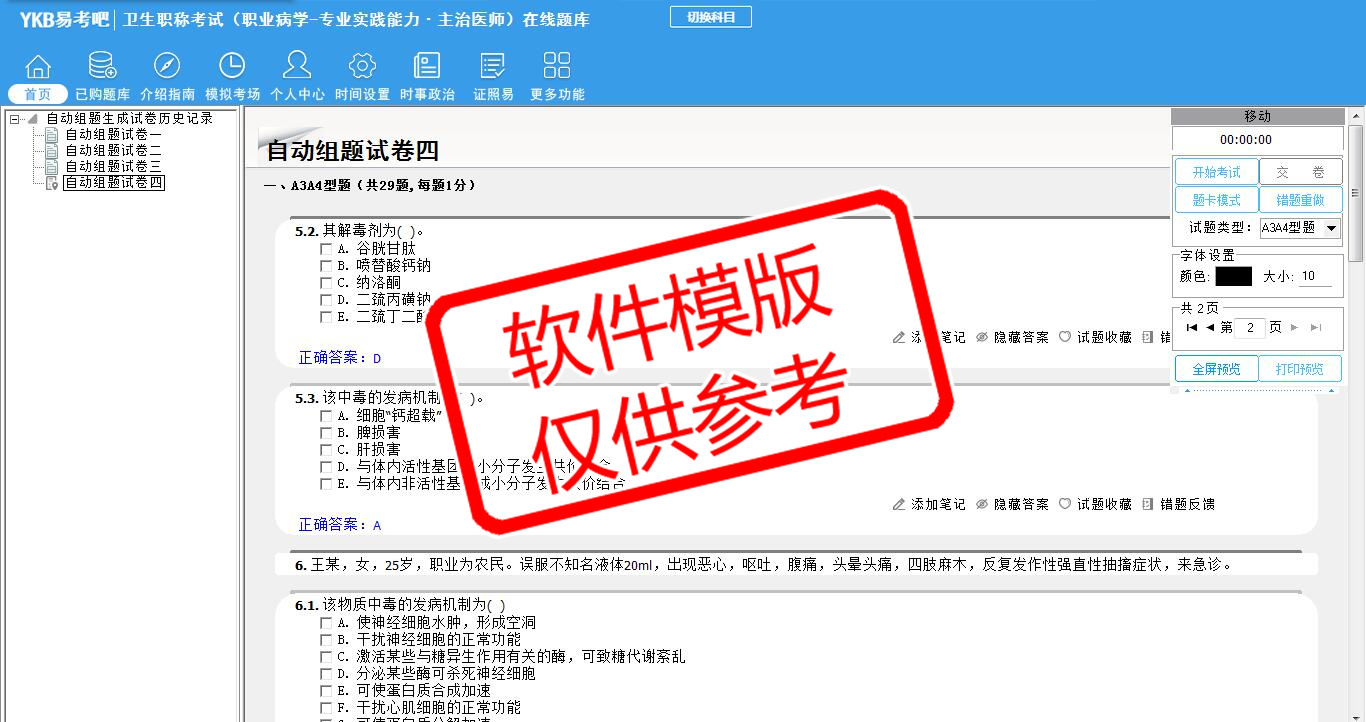Check option B 脾损害 in question 5.3
This screenshot has width=1366, height=722.
(326, 433)
